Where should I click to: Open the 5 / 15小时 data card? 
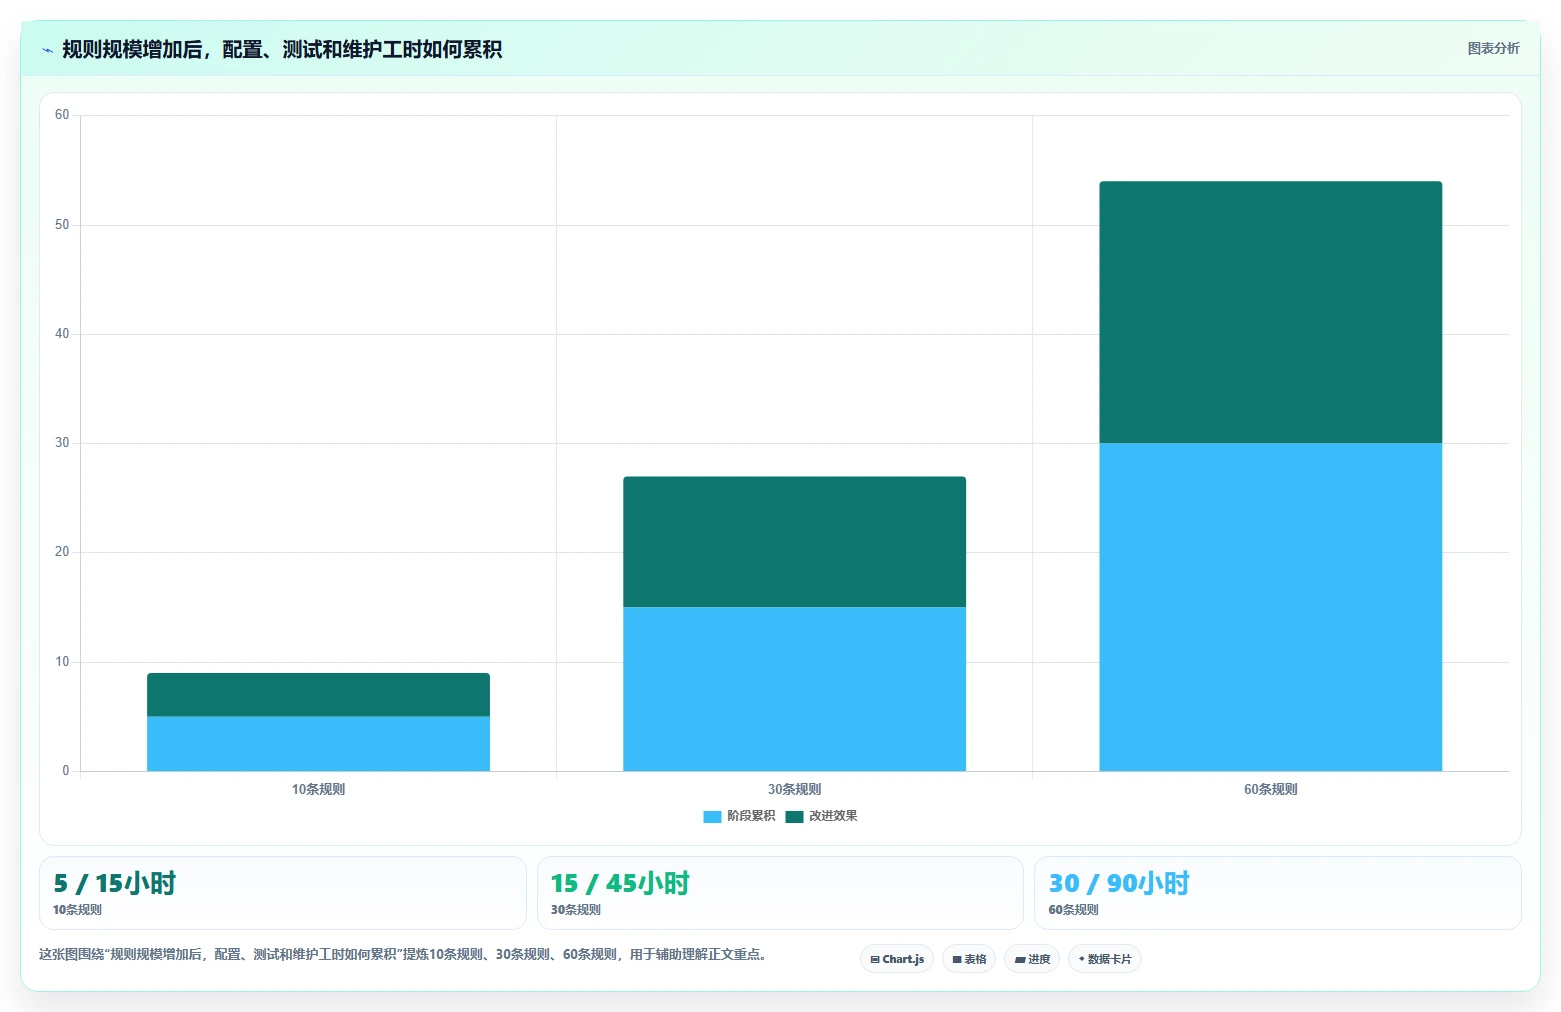283,893
